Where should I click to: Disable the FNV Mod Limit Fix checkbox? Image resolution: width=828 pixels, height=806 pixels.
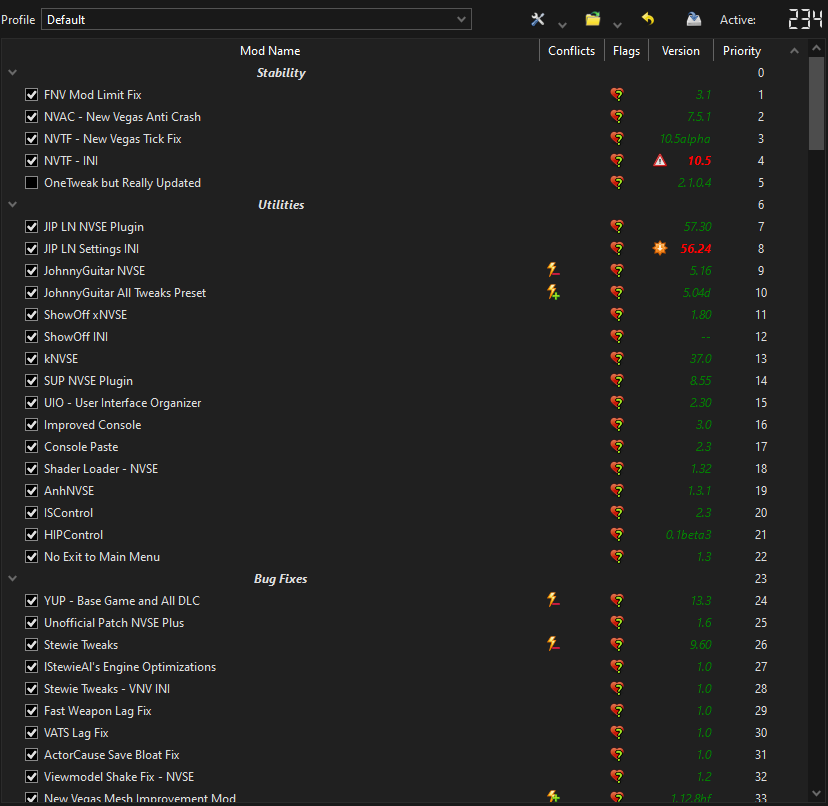32,95
